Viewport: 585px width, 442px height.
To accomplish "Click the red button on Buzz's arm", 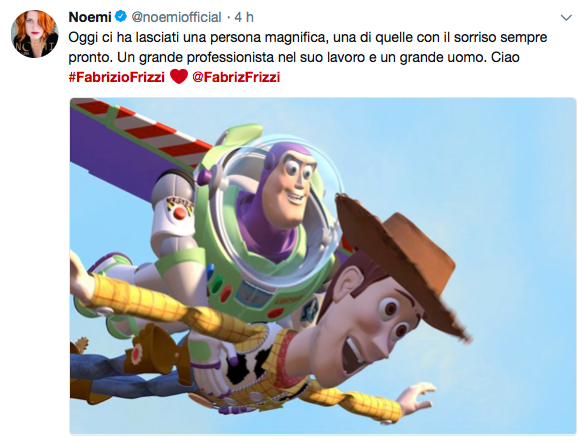I will (x=180, y=213).
